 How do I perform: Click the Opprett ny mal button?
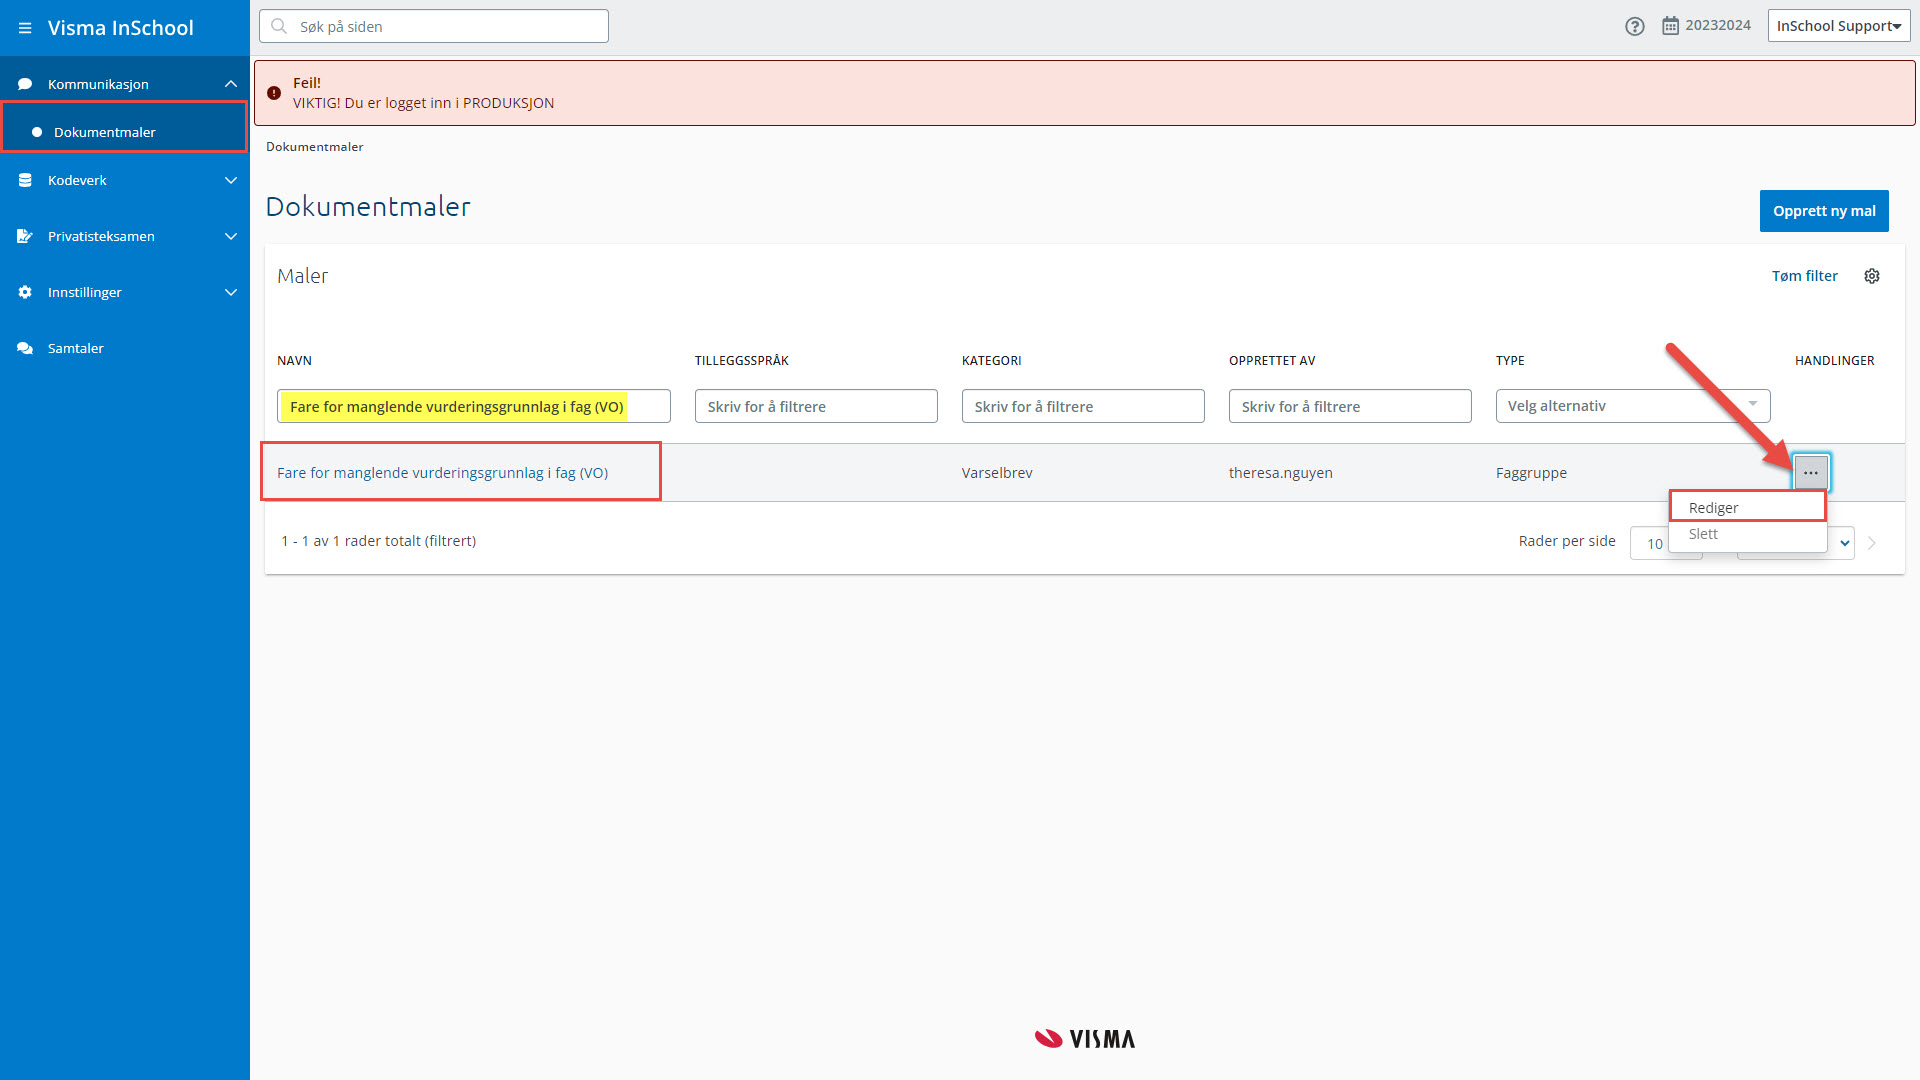point(1823,211)
